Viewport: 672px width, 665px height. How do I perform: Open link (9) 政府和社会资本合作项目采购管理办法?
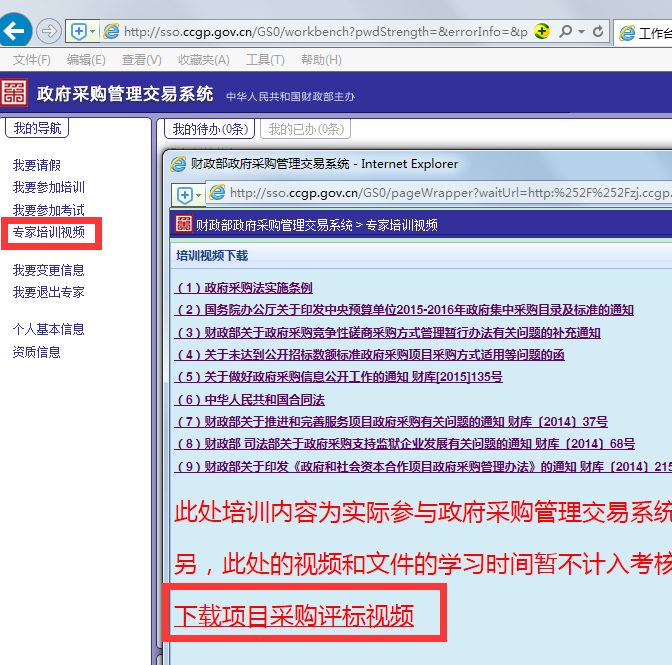coord(423,467)
